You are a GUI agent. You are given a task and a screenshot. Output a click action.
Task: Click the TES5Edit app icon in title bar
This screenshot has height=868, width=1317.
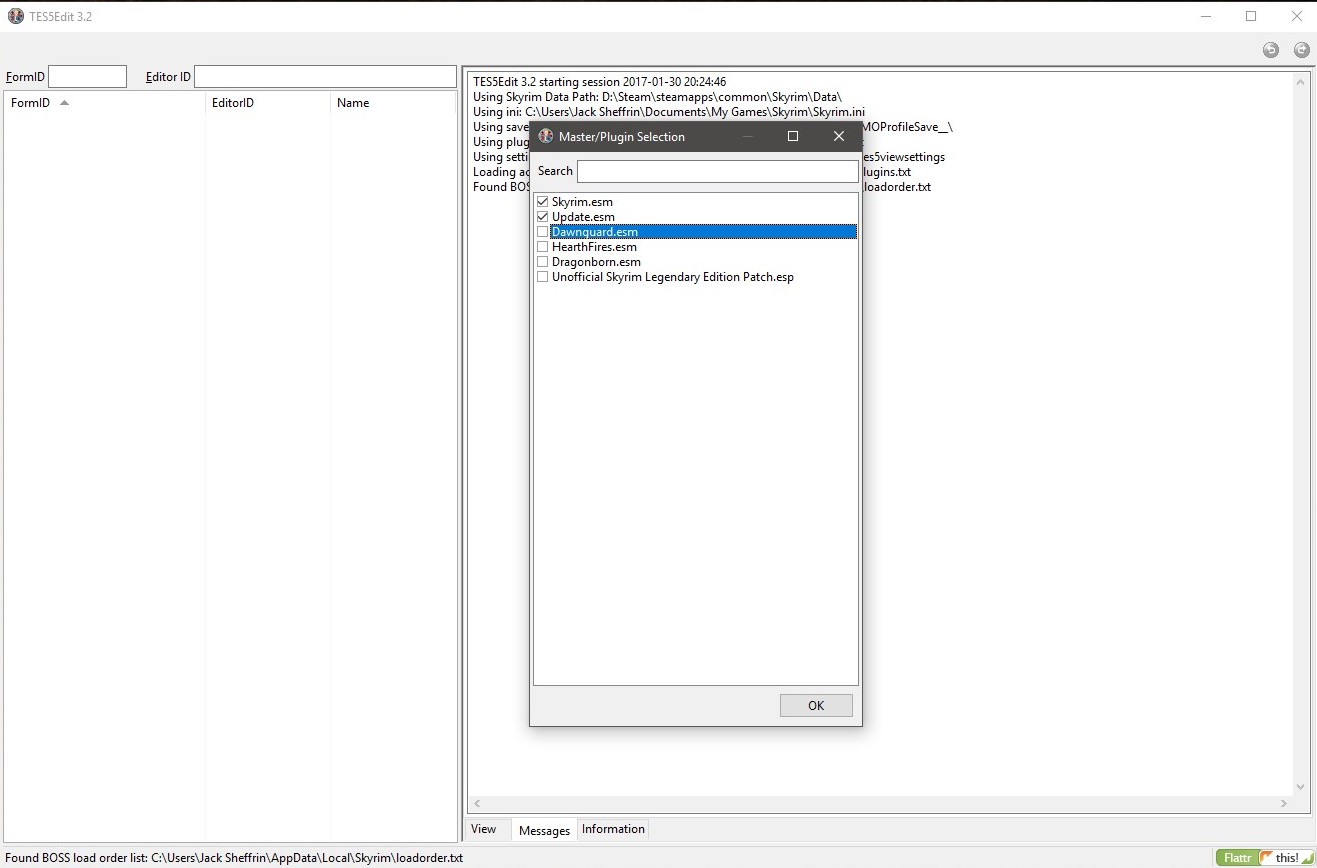tap(15, 16)
